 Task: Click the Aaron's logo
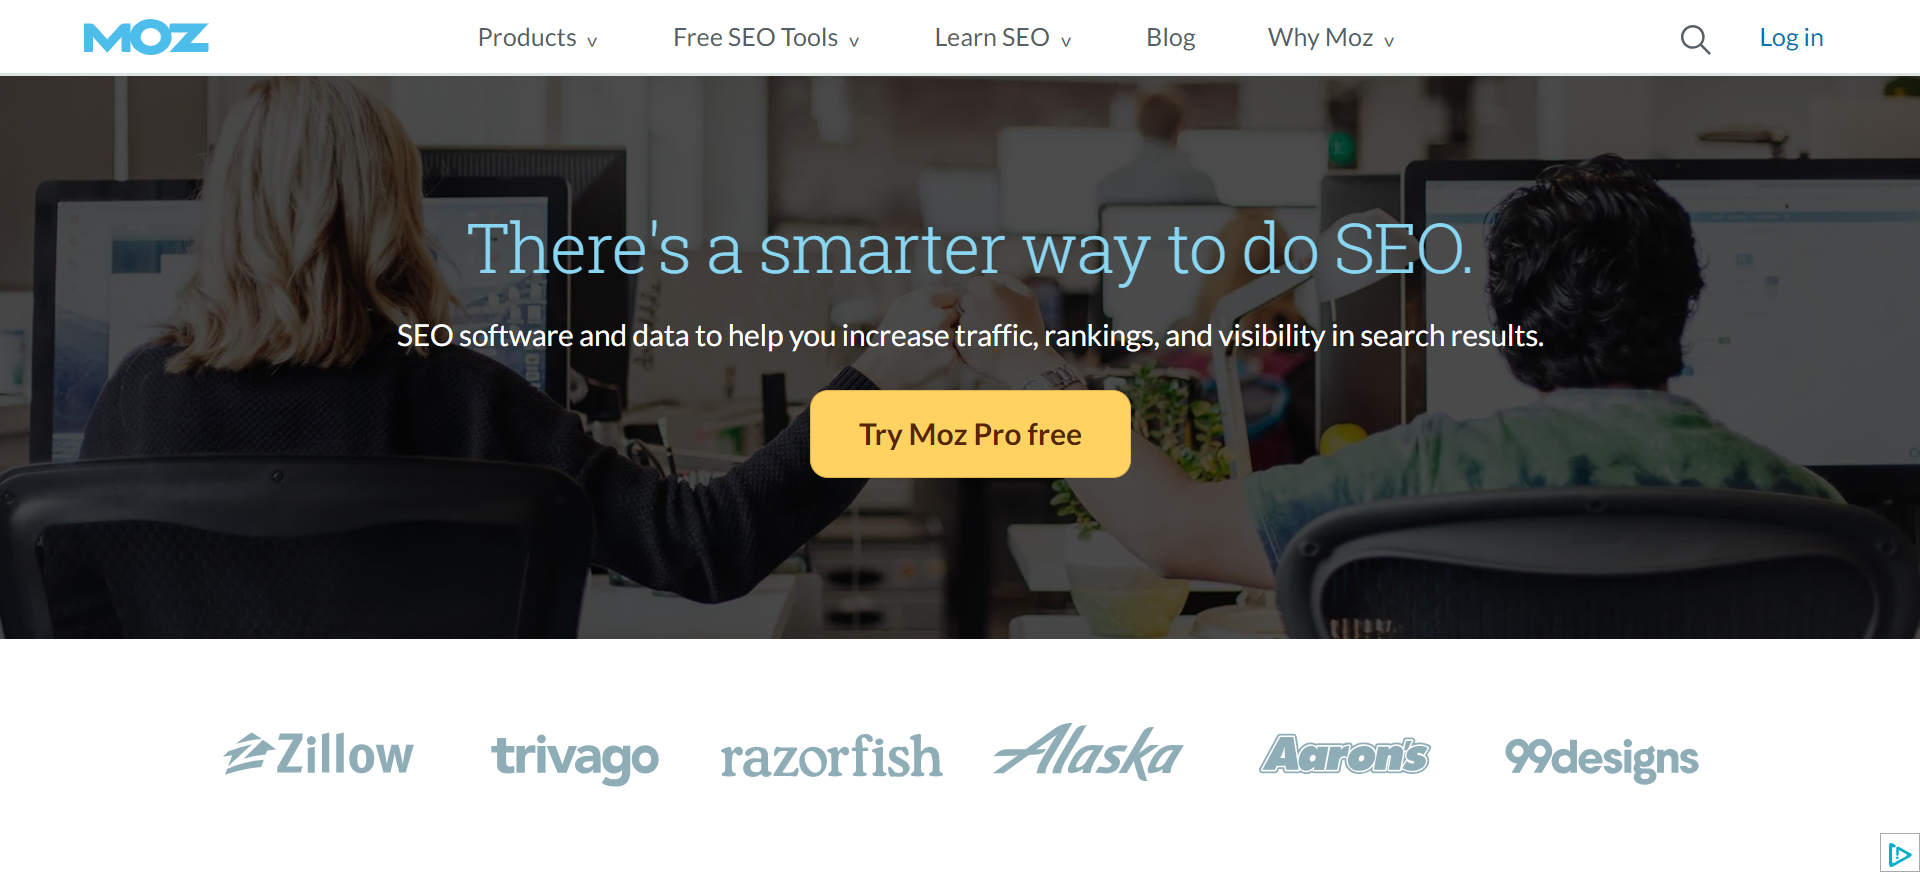[x=1345, y=755]
